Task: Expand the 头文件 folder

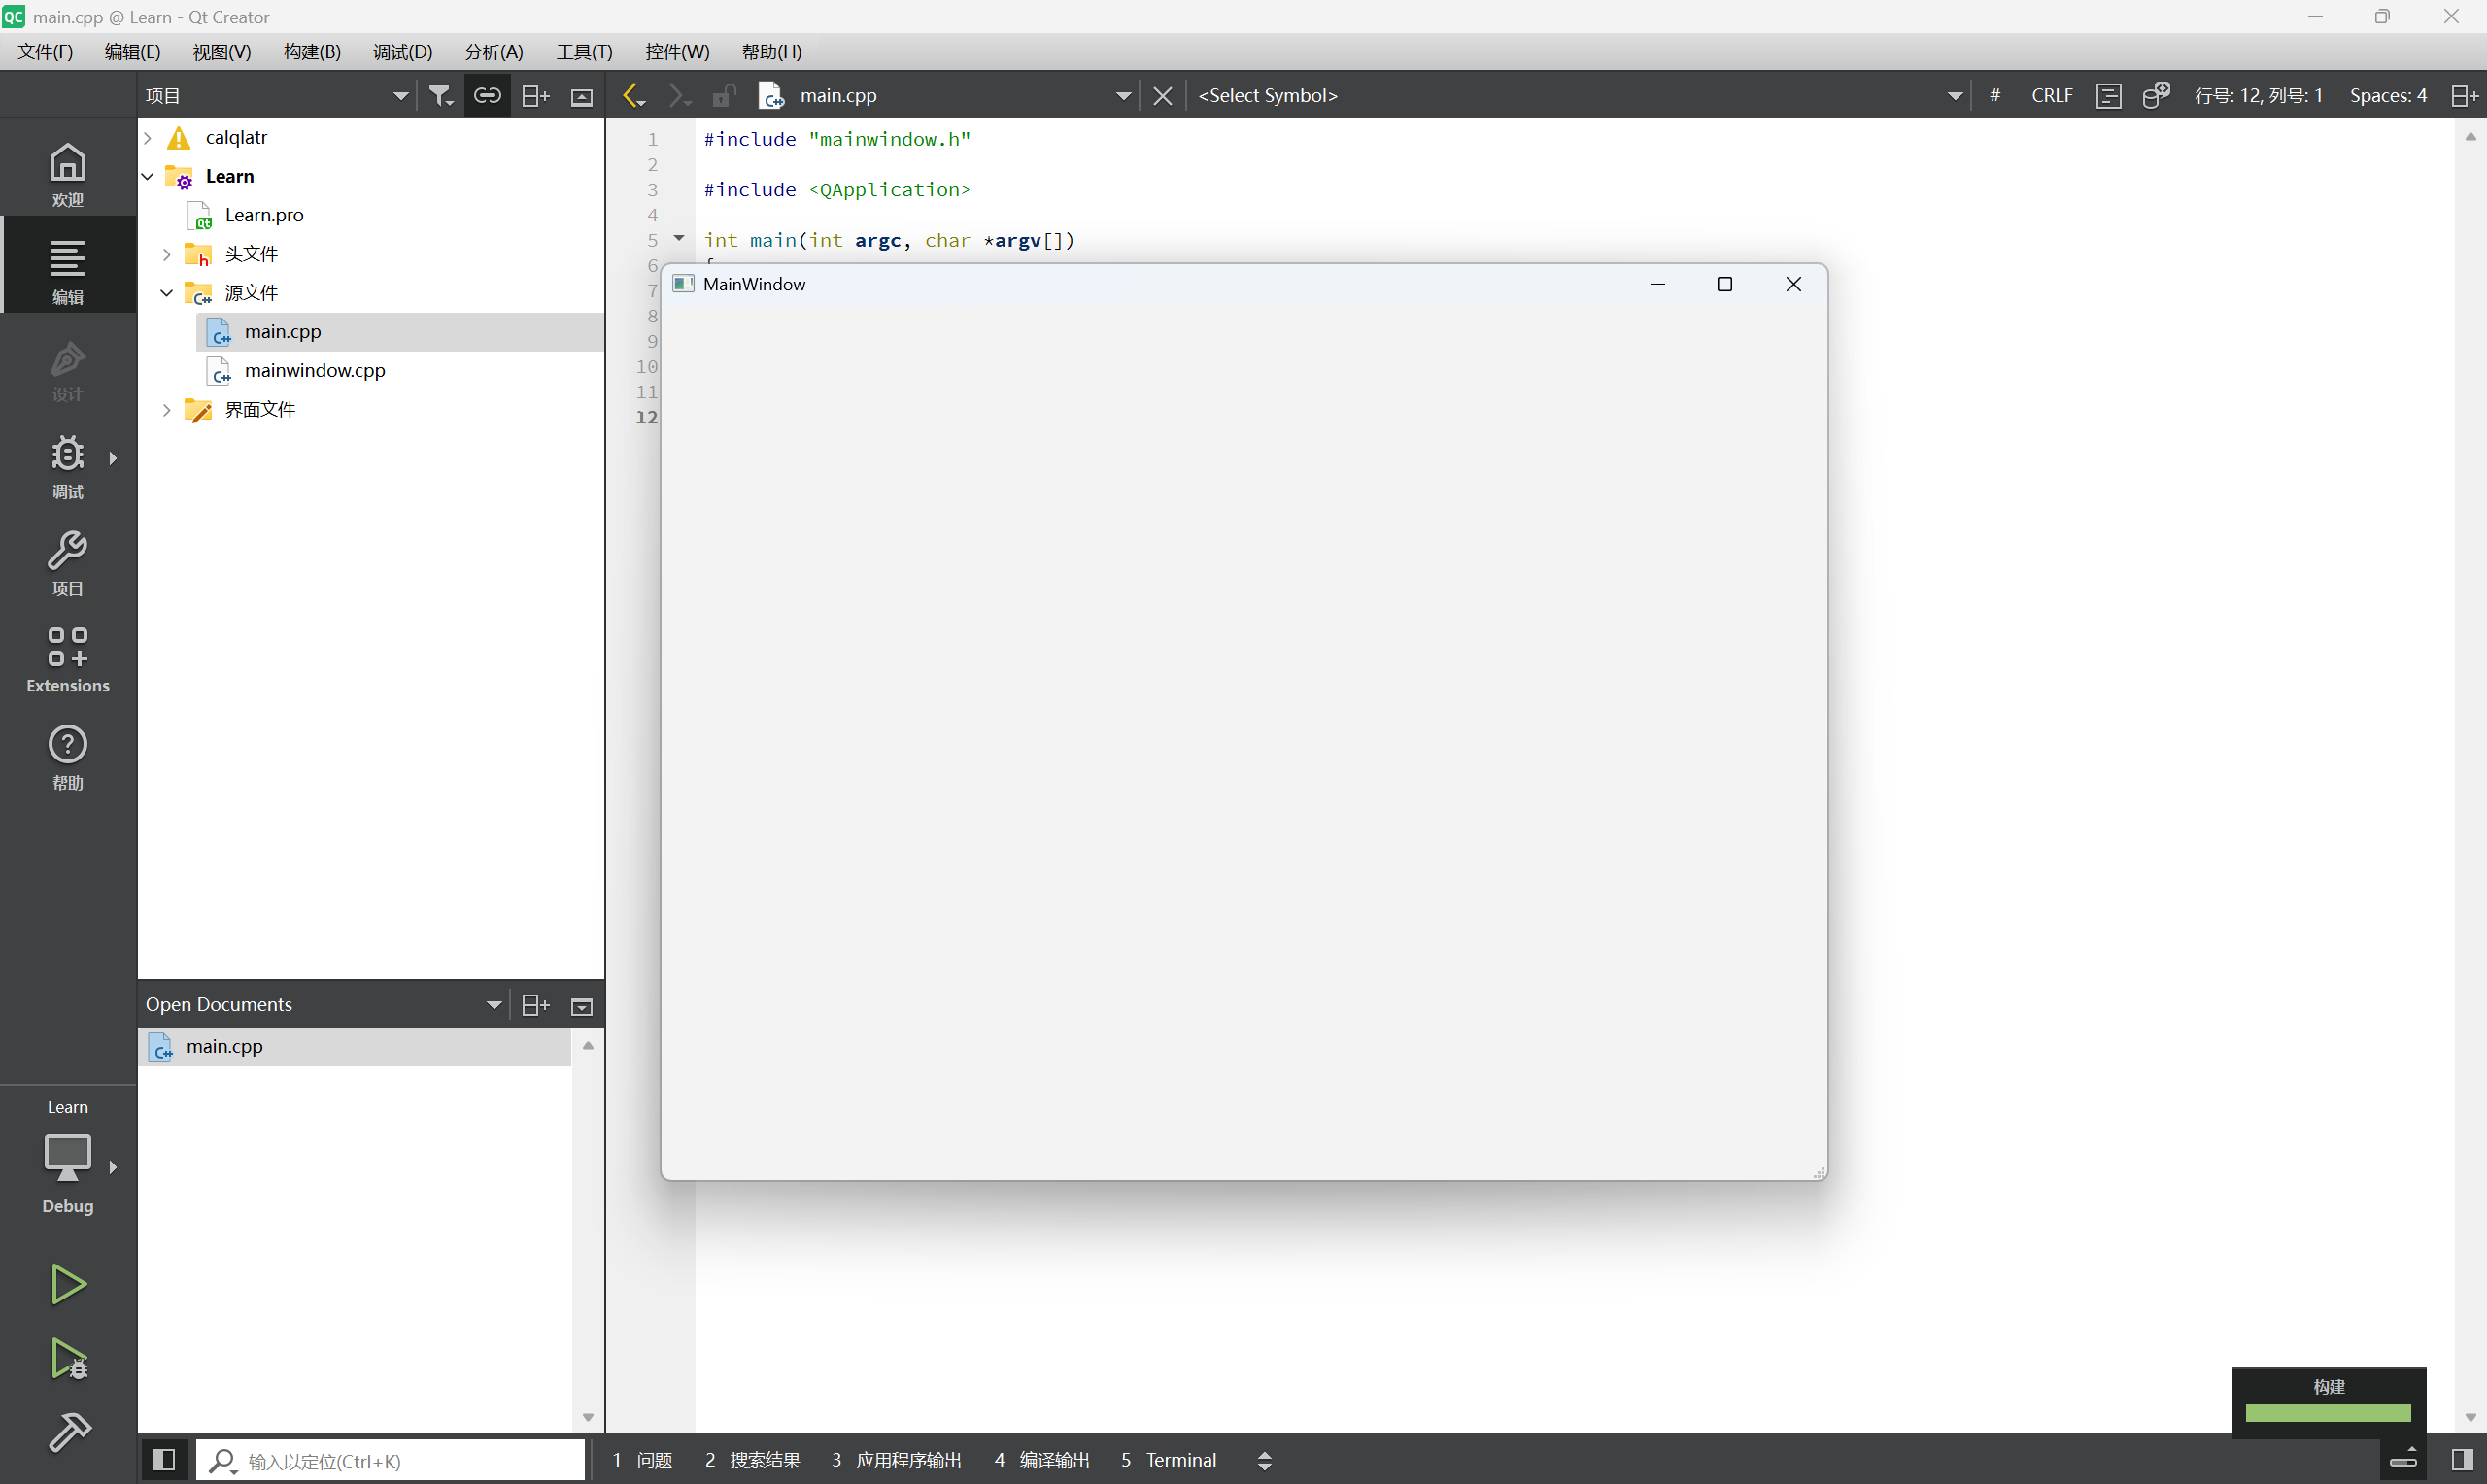Action: pyautogui.click(x=167, y=255)
